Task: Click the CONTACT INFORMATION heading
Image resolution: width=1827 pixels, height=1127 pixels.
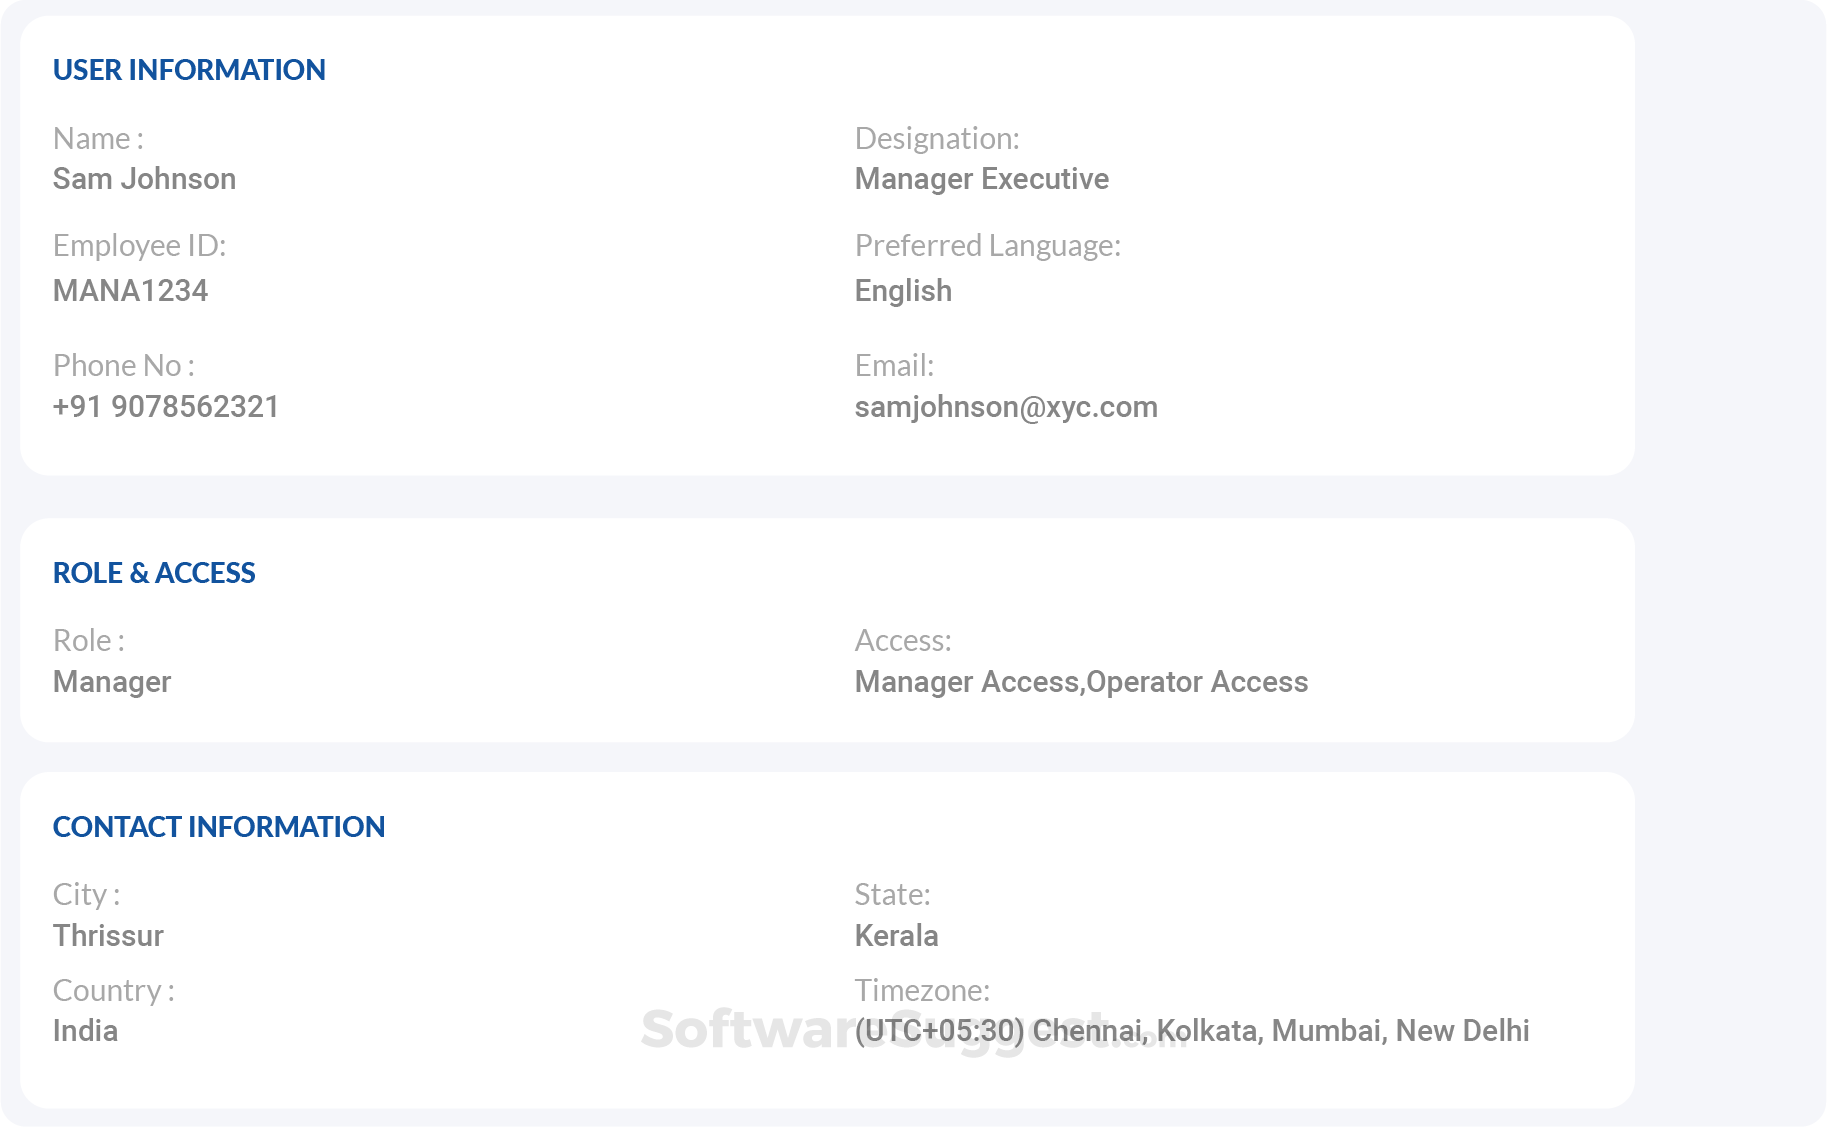Action: tap(219, 827)
